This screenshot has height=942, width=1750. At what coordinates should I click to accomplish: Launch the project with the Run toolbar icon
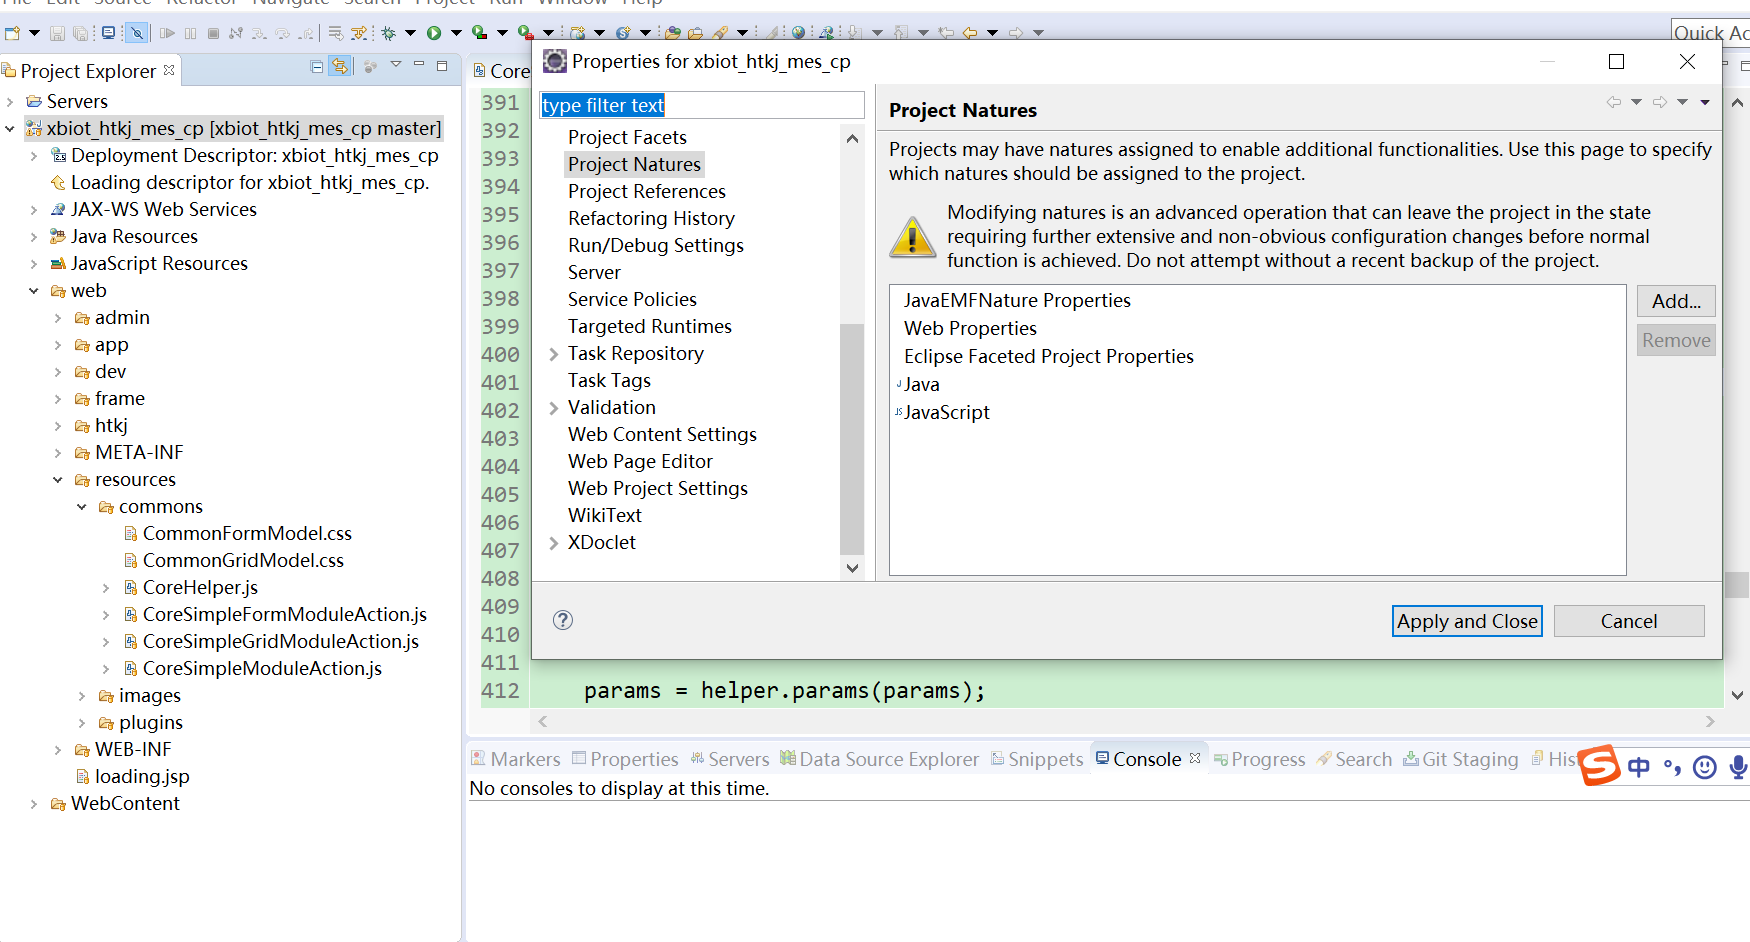point(434,33)
